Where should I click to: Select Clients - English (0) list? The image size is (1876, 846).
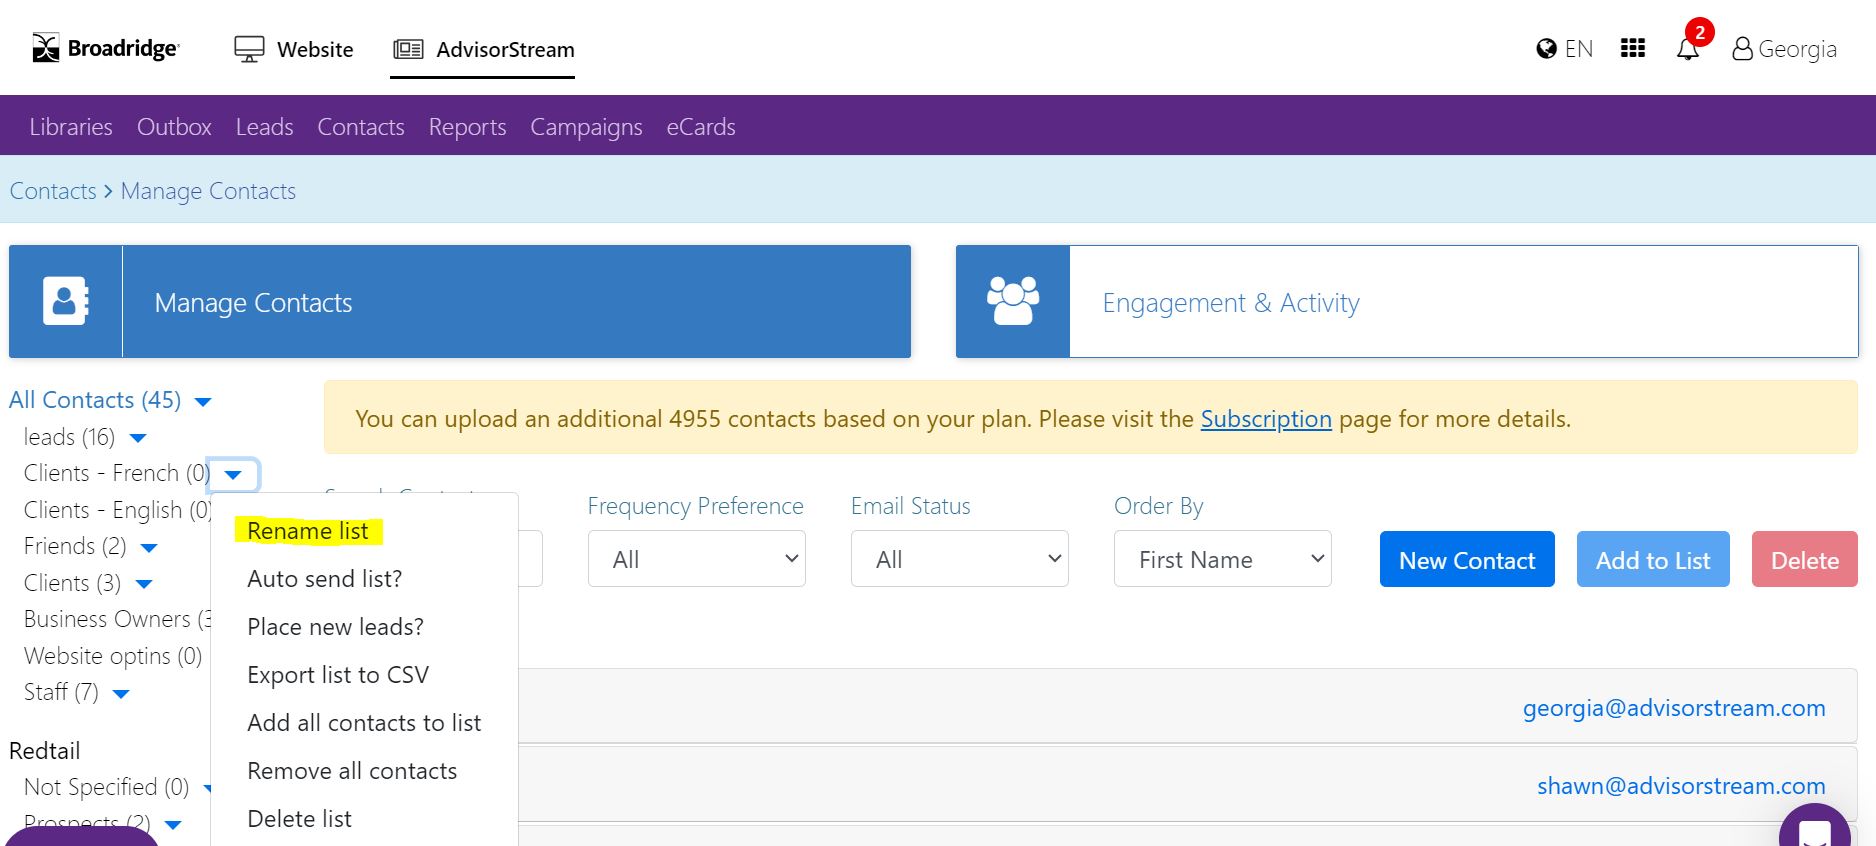click(118, 510)
